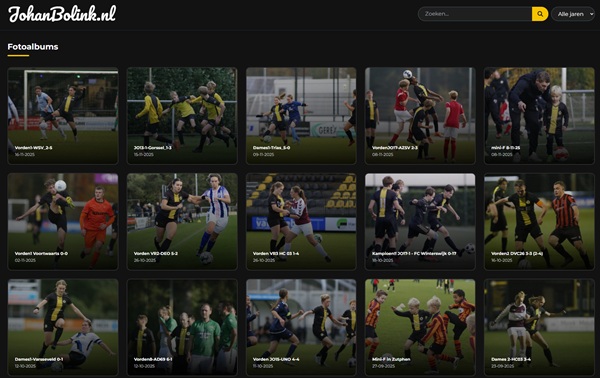Focus the Zoeken search field
The image size is (600, 378).
[x=475, y=14]
